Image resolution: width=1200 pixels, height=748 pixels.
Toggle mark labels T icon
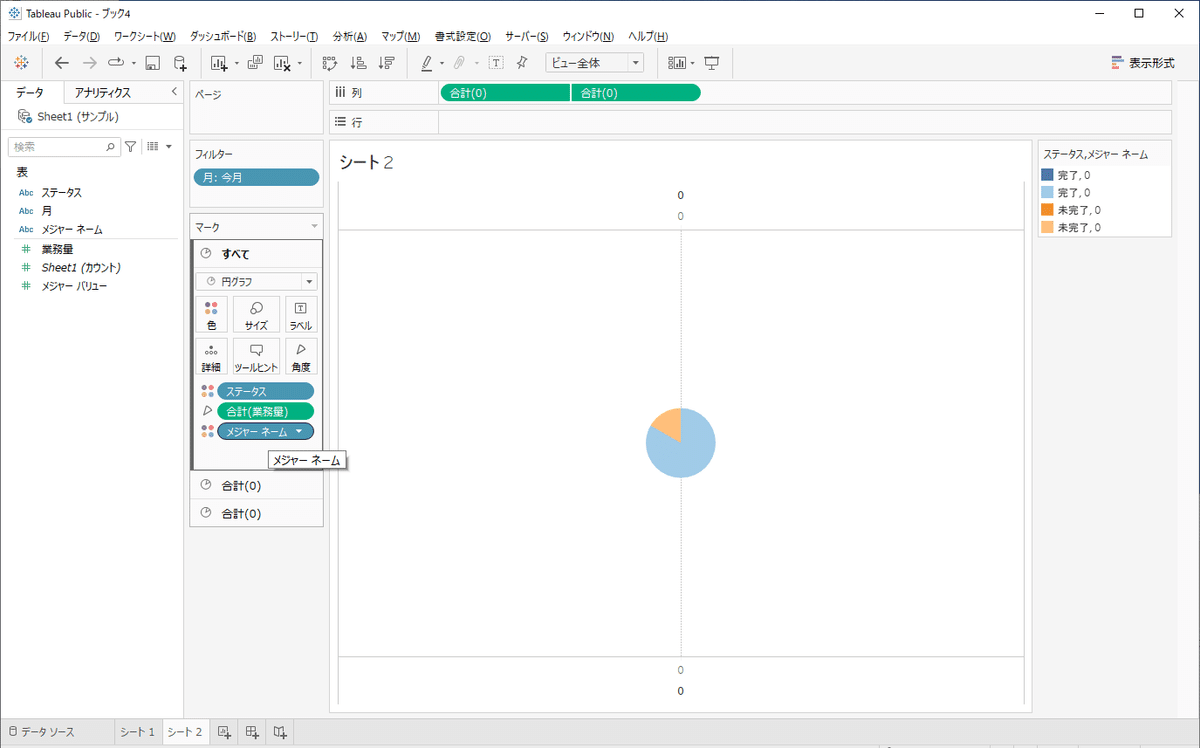(495, 63)
